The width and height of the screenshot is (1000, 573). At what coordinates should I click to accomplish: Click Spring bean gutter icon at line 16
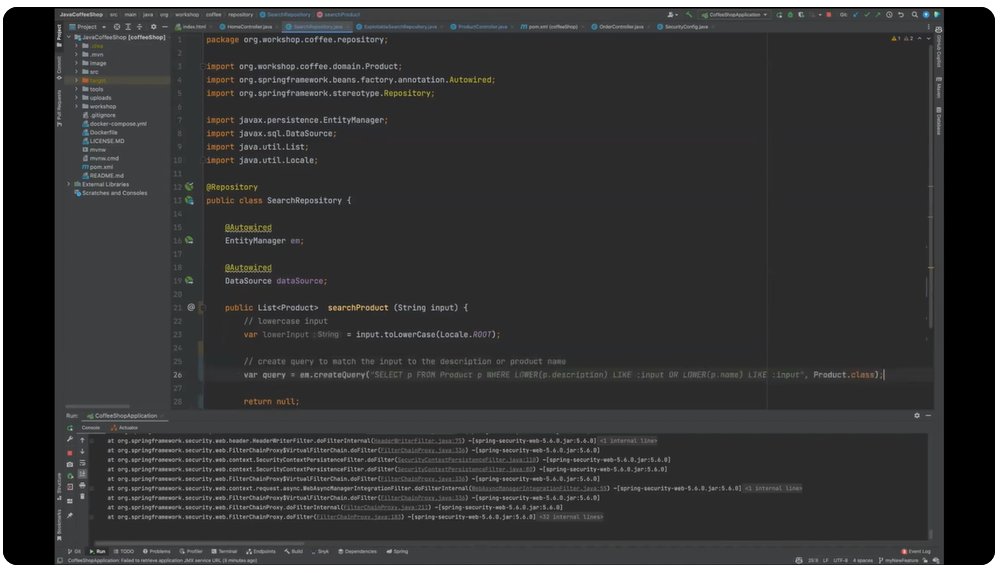pos(189,241)
